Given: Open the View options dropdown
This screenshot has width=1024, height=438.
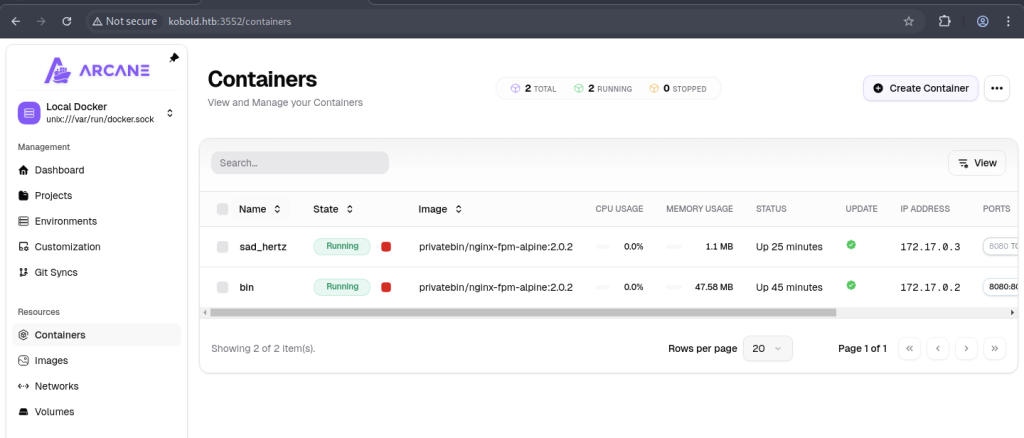Looking at the screenshot, I should click(x=977, y=163).
